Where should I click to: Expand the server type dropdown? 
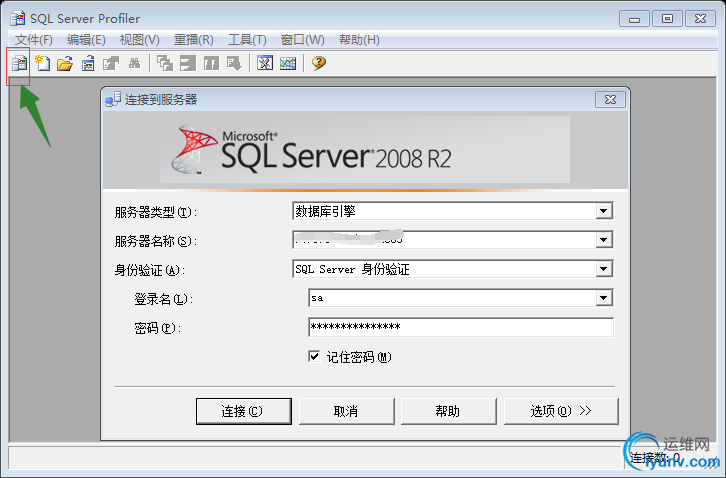click(x=603, y=211)
